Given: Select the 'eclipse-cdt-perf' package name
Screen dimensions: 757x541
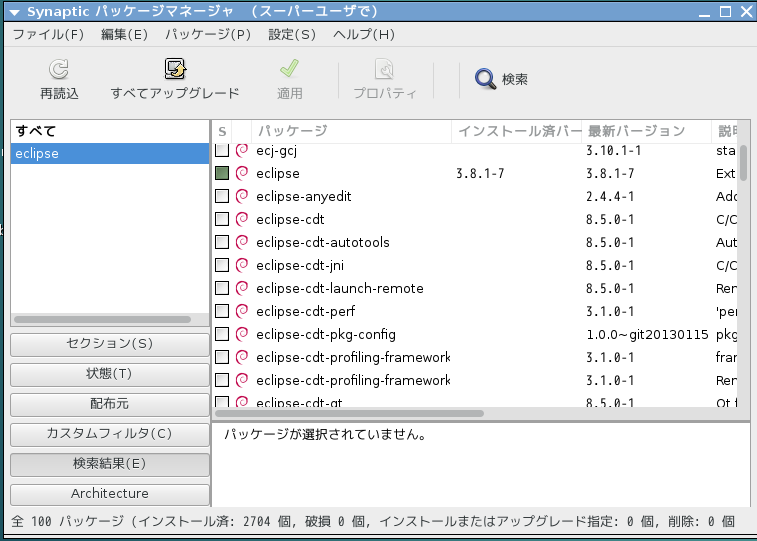Looking at the screenshot, I should [x=306, y=311].
